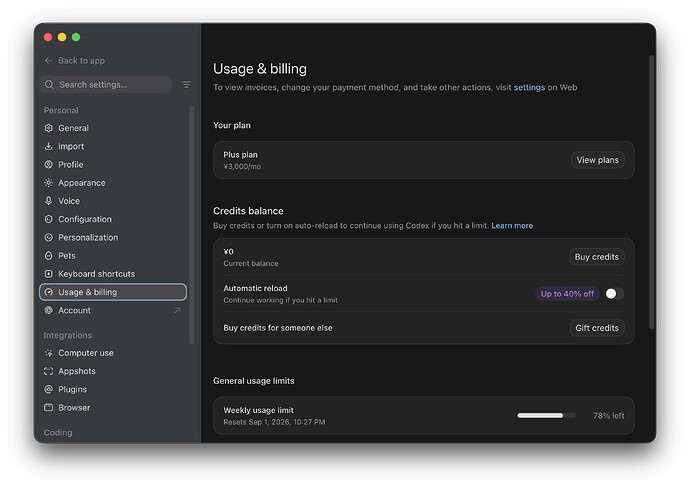Select the Profile menu item

113,165
